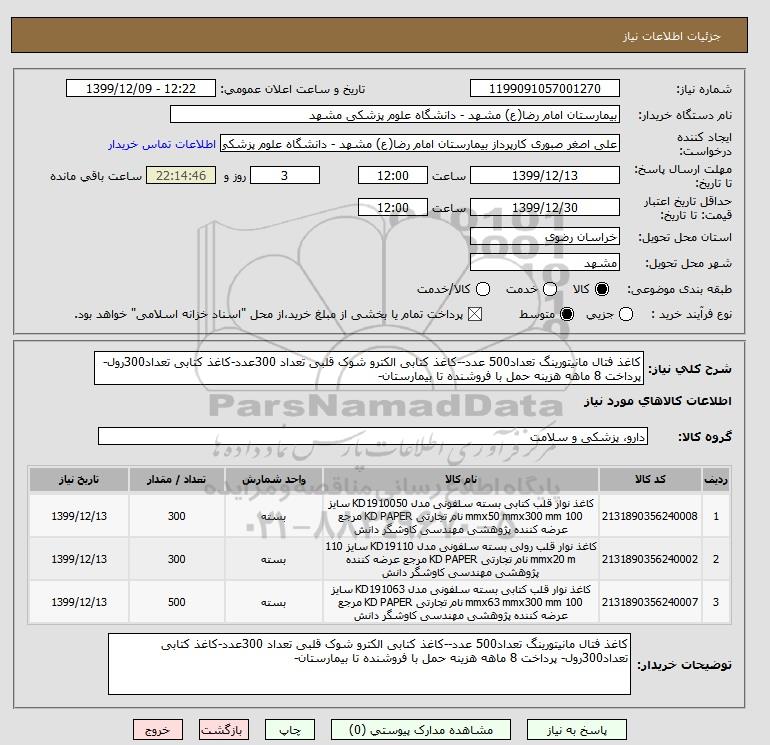The width and height of the screenshot is (770, 745).
Task: Click the توضیحات خریدار text area
Action: click(x=369, y=664)
